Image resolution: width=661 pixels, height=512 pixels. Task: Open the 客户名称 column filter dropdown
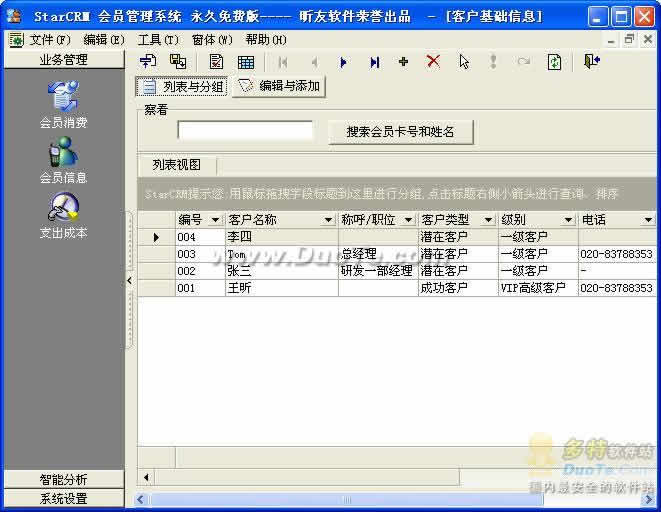point(328,220)
